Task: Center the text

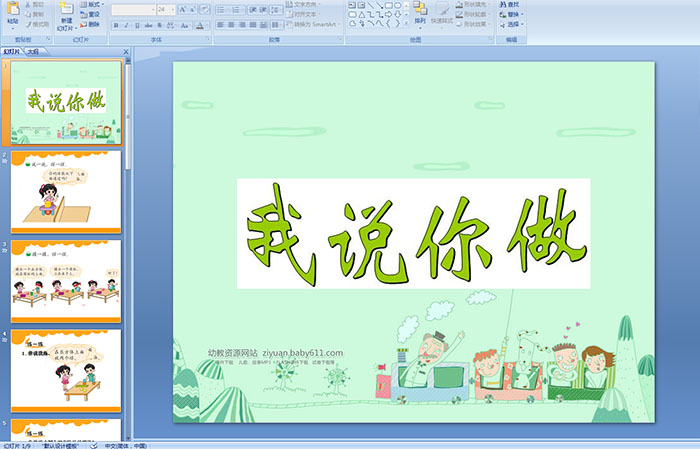Action: click(231, 25)
